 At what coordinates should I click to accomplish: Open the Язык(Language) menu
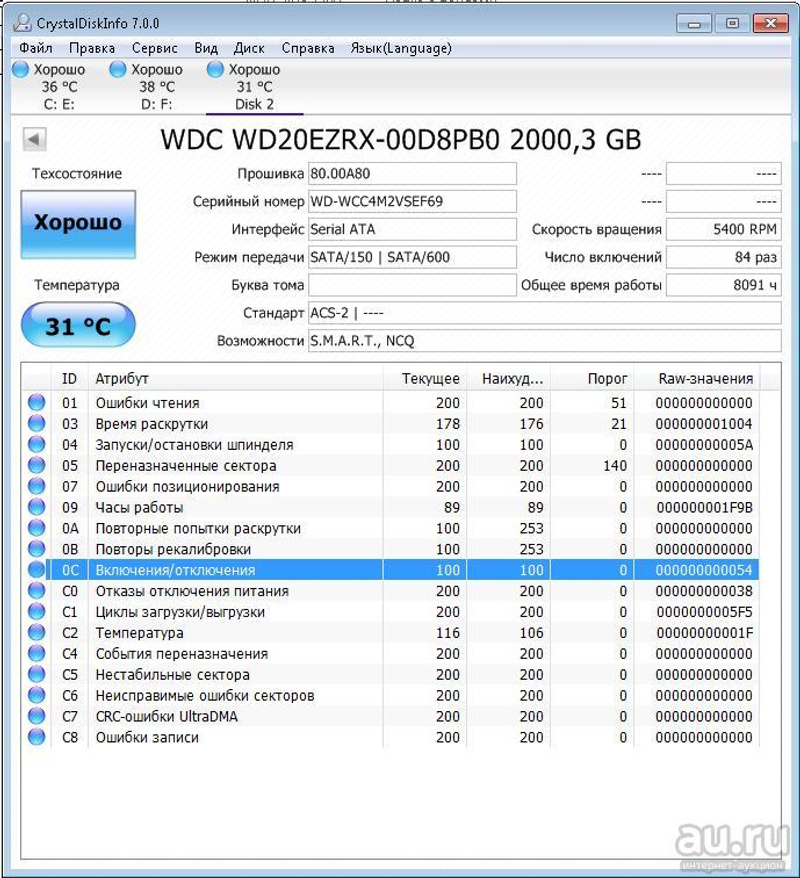click(x=401, y=48)
